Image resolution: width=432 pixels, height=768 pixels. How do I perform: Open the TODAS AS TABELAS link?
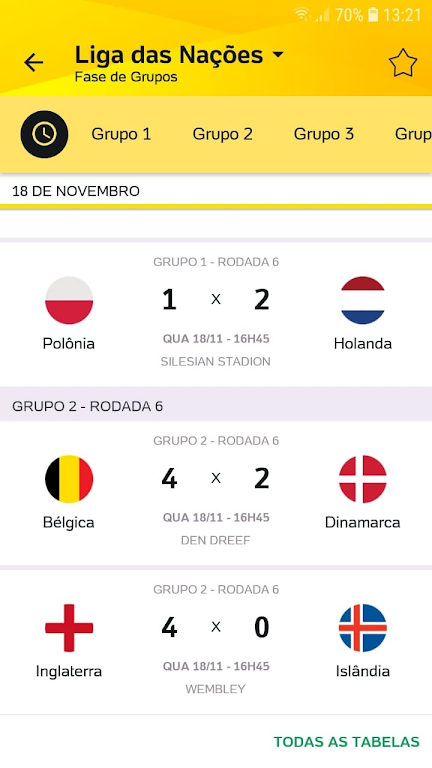click(x=346, y=742)
